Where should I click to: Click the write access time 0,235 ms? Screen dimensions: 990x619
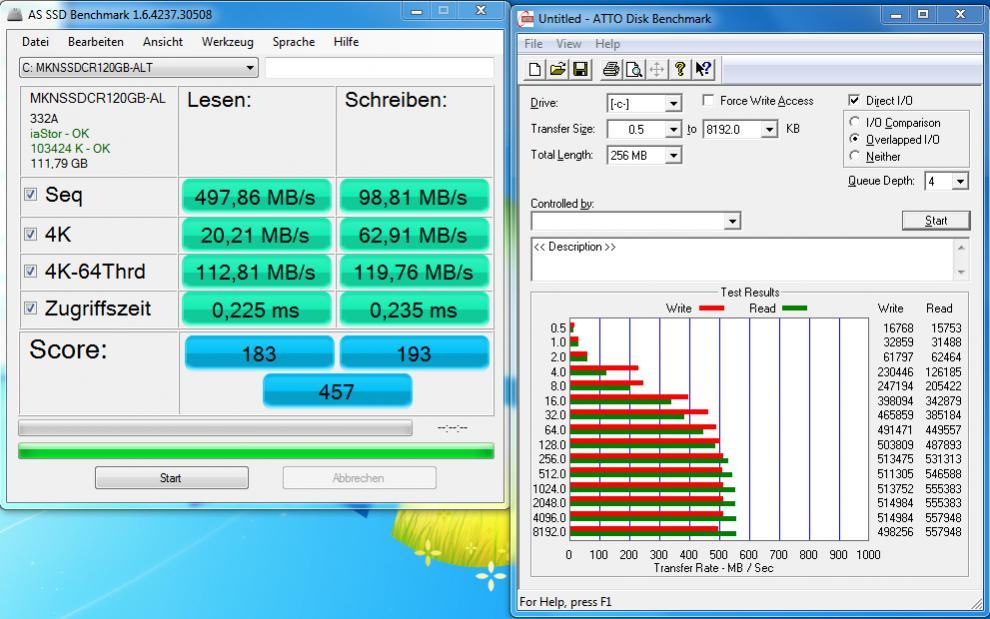pos(414,310)
